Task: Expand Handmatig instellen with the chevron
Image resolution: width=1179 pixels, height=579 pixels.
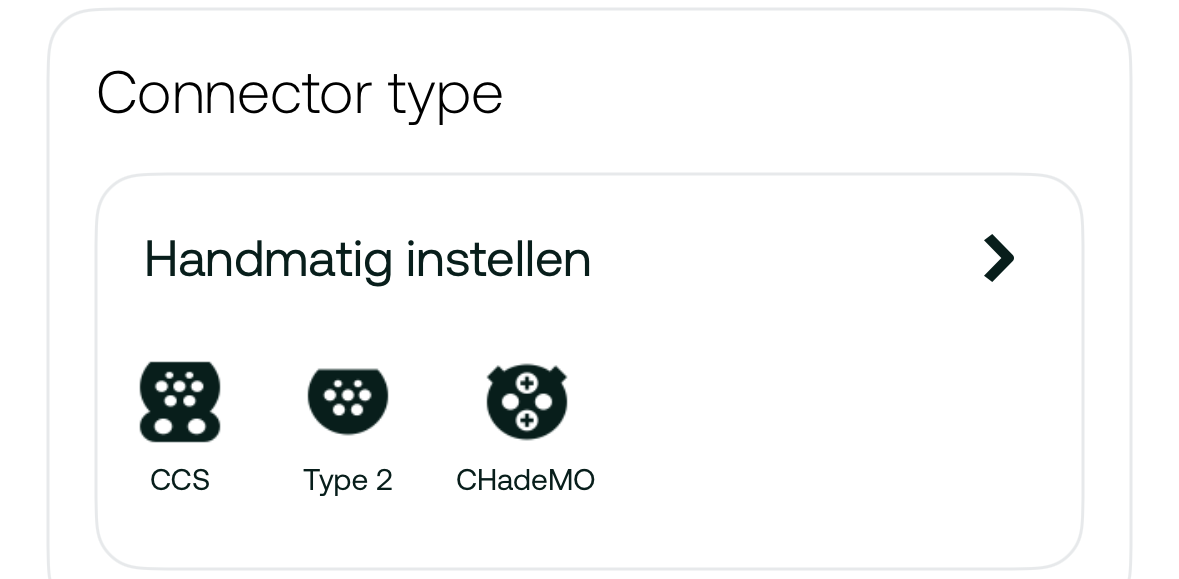Action: coord(999,259)
